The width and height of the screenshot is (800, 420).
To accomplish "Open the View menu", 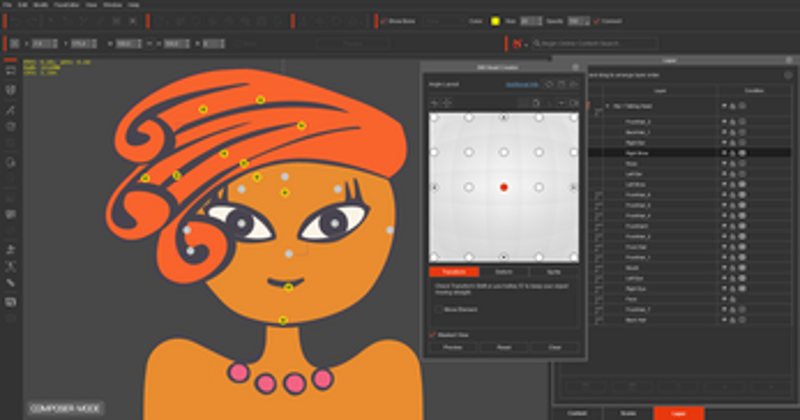I will (x=91, y=5).
